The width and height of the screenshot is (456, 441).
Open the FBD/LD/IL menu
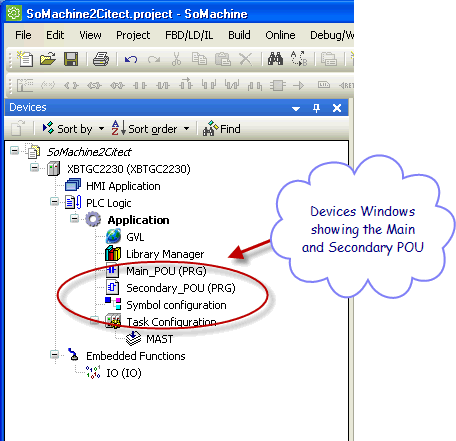click(189, 35)
